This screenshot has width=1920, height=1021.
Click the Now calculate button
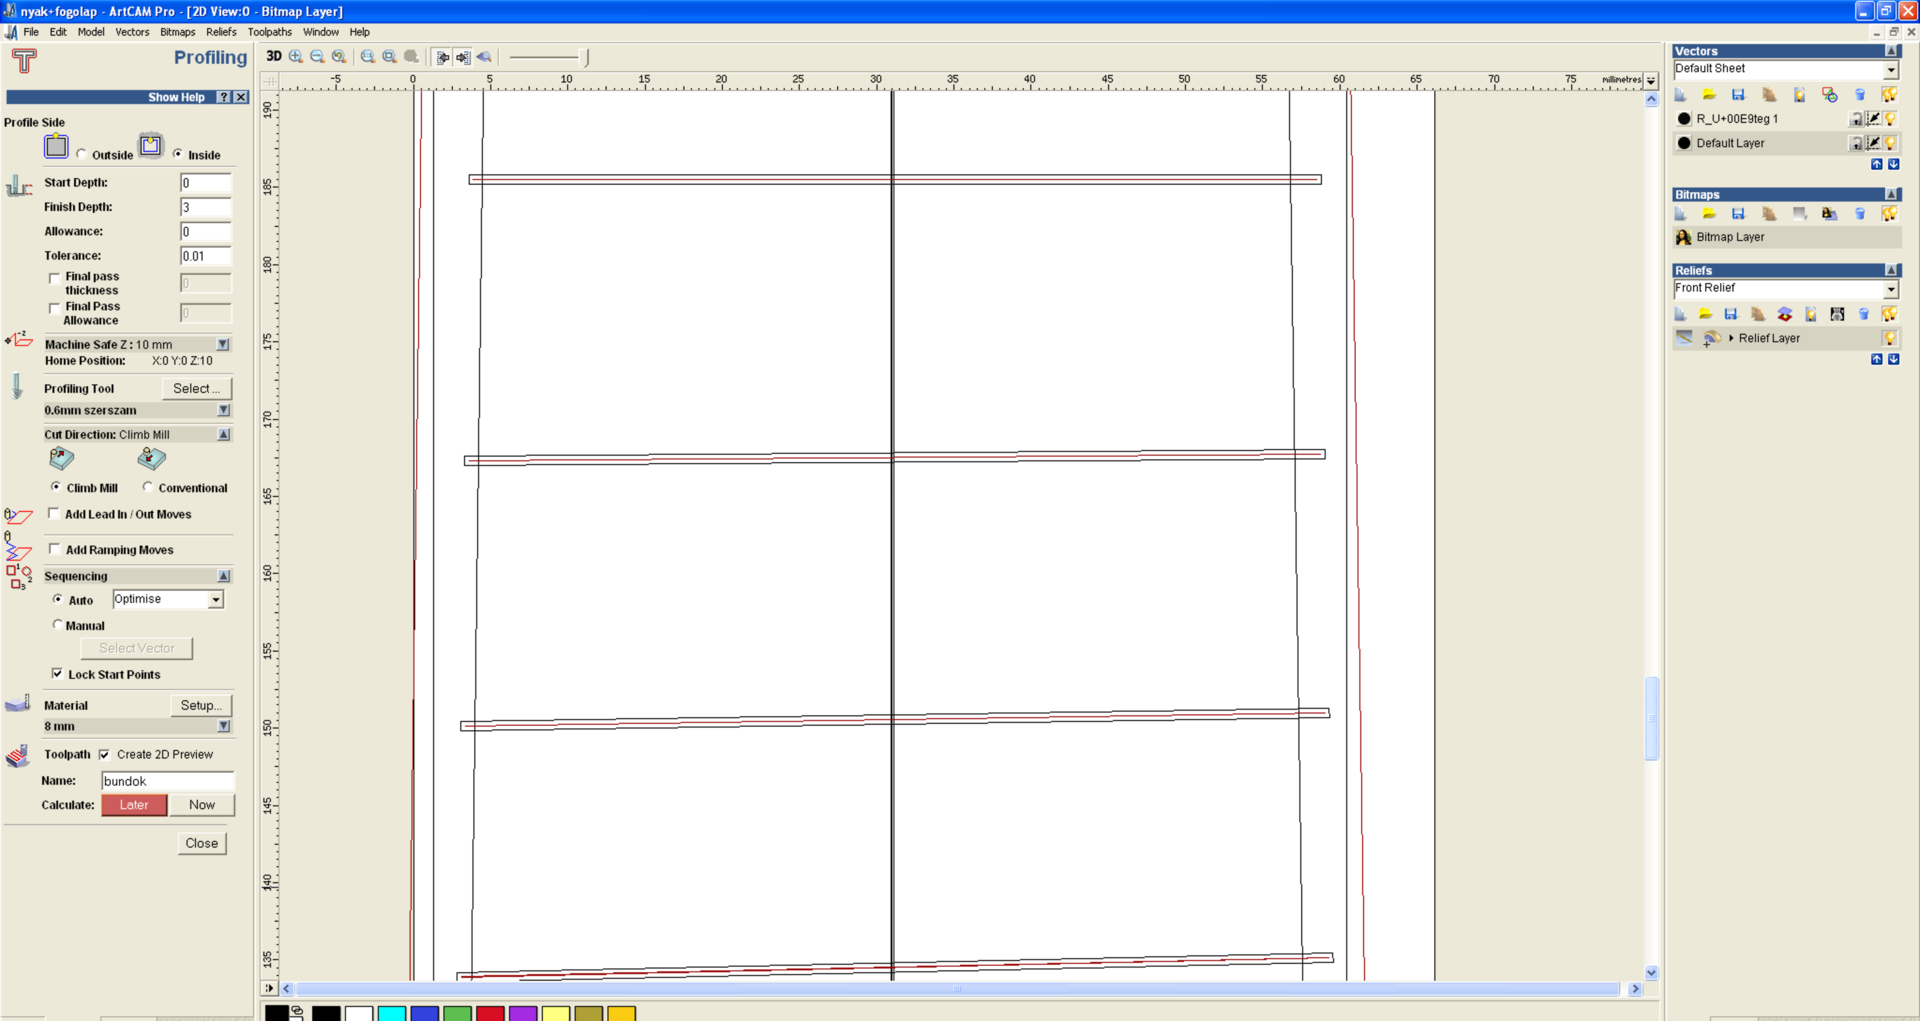tap(202, 805)
